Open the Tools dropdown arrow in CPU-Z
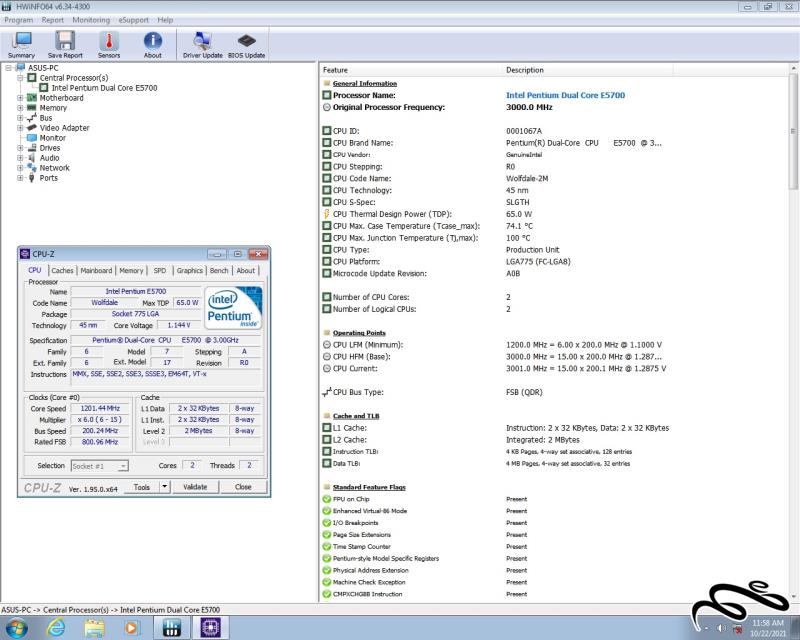Screen dimensions: 800x640 pyautogui.click(x=164, y=487)
